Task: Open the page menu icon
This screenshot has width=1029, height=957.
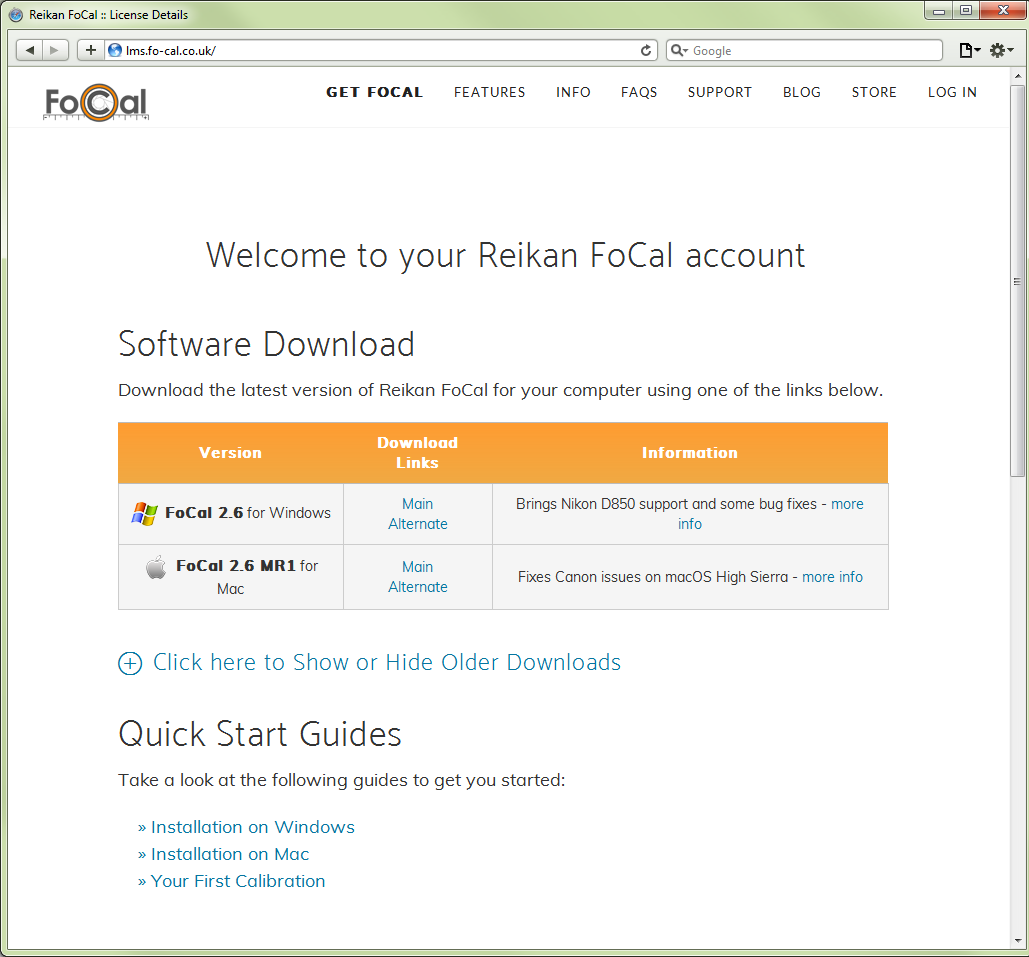Action: 969,51
